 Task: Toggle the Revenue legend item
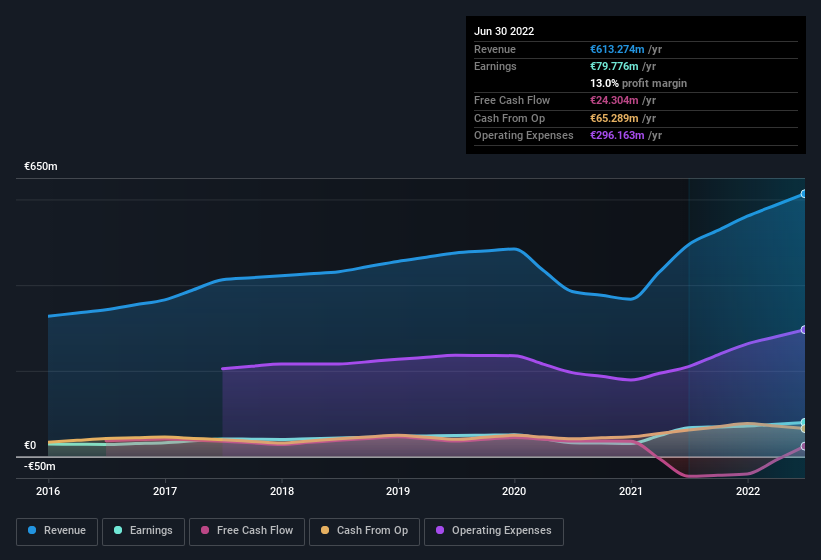57,531
